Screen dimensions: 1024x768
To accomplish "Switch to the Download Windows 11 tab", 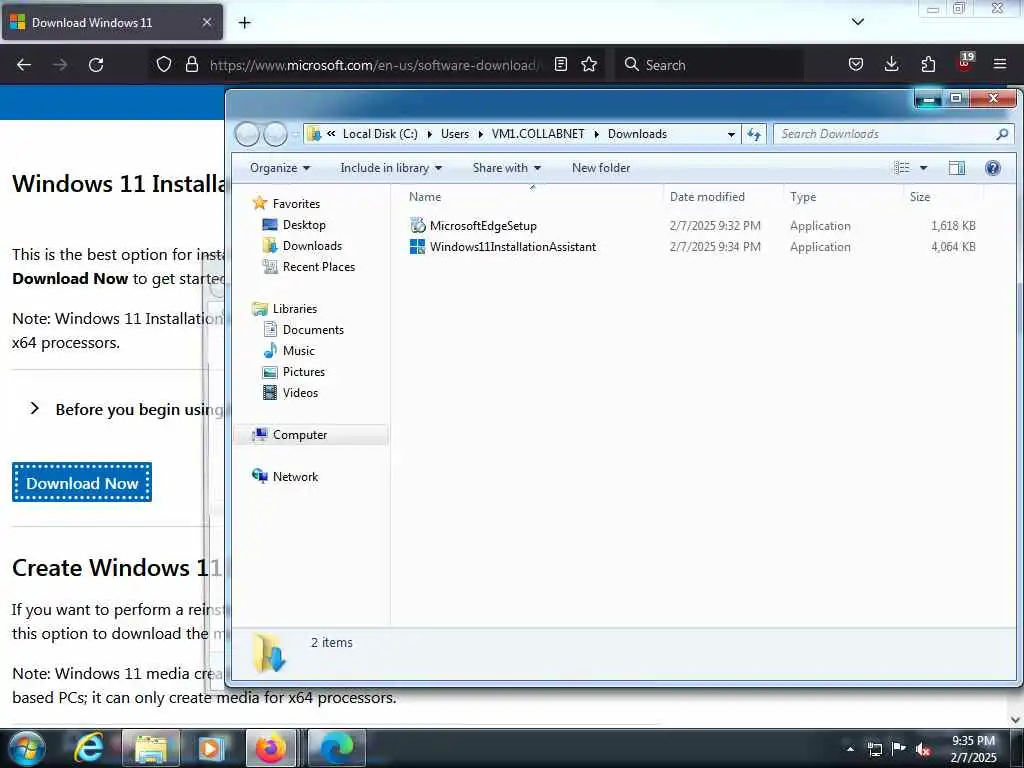I will (x=112, y=22).
